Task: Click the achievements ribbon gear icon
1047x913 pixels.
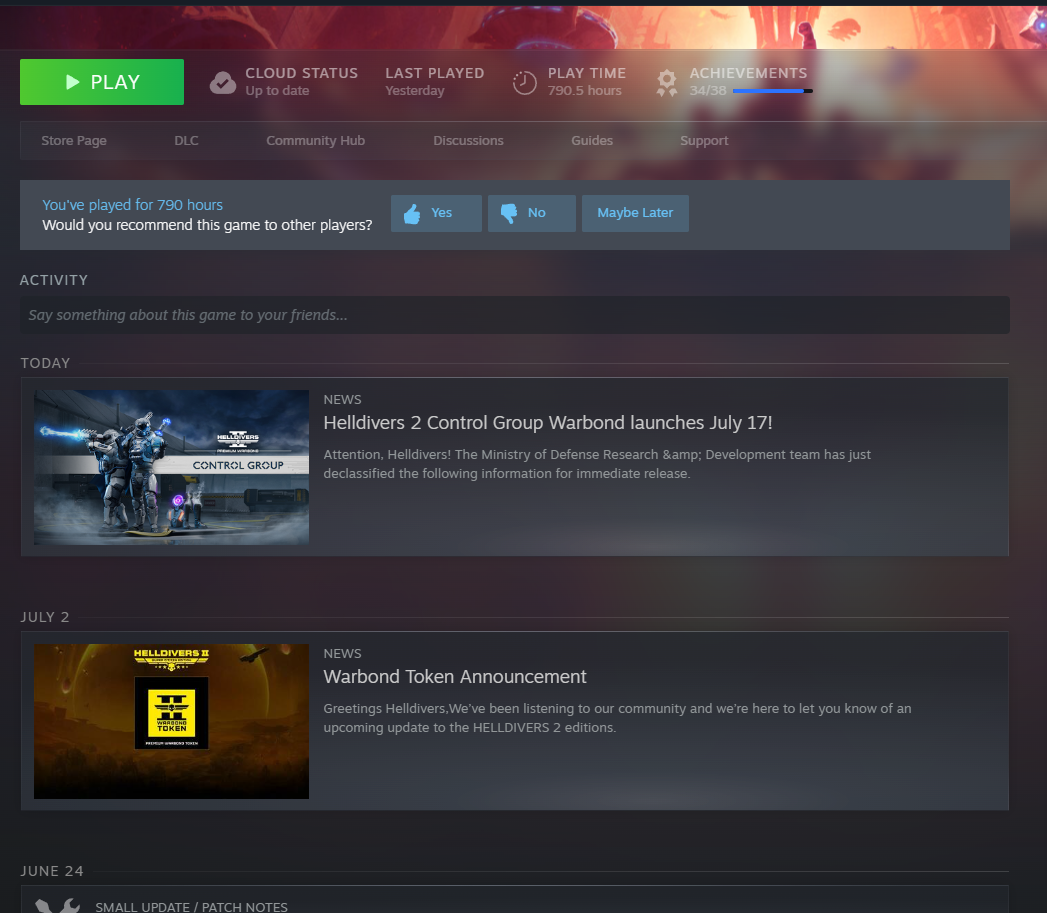Action: point(666,83)
